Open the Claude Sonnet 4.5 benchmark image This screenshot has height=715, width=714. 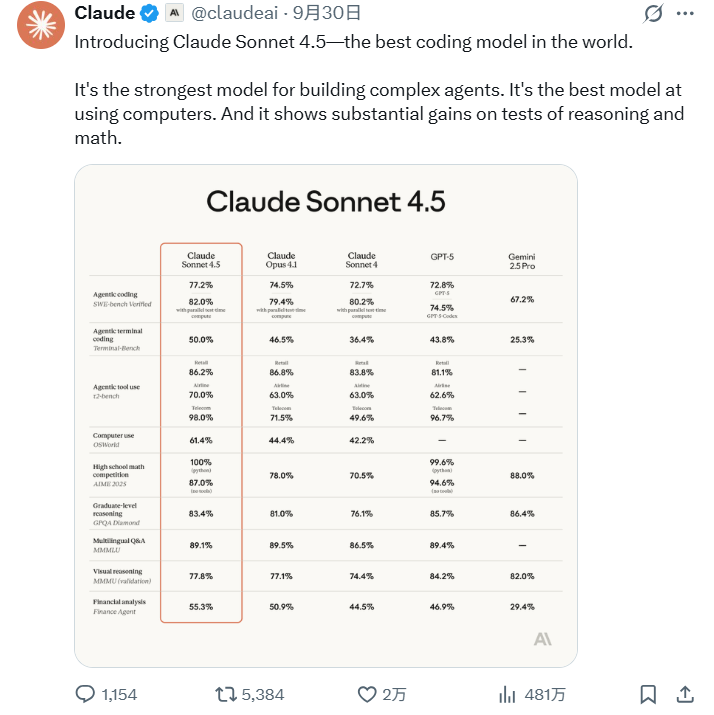(326, 415)
